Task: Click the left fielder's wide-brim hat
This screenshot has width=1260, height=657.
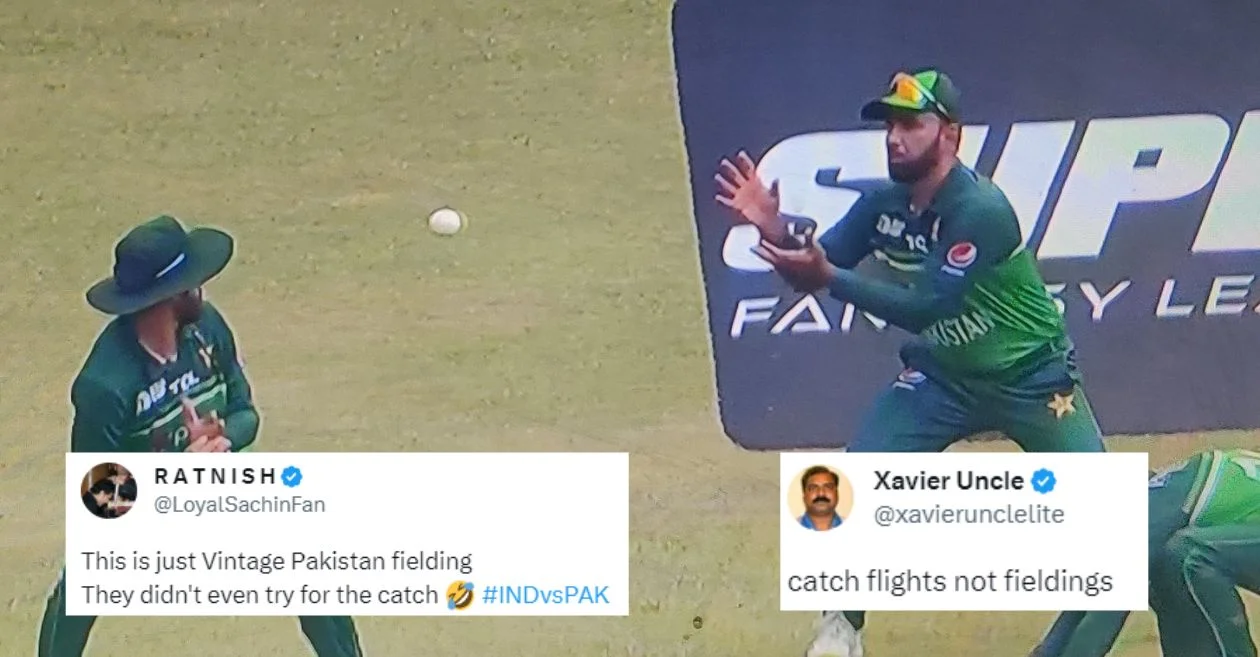Action: pyautogui.click(x=160, y=264)
